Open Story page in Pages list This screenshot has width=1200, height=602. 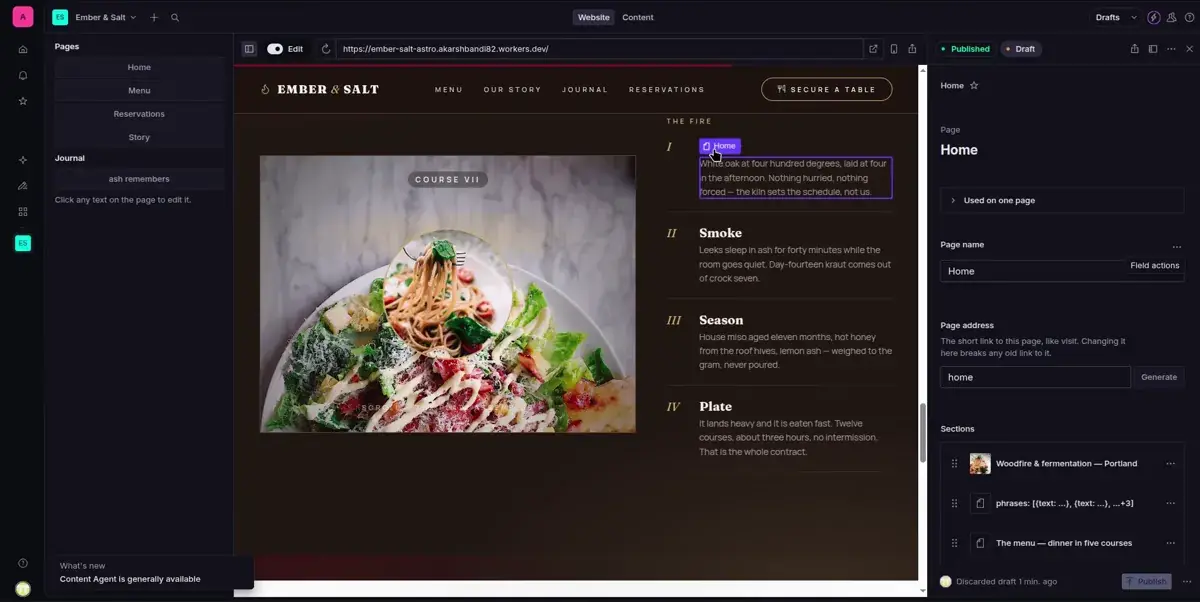tap(139, 137)
